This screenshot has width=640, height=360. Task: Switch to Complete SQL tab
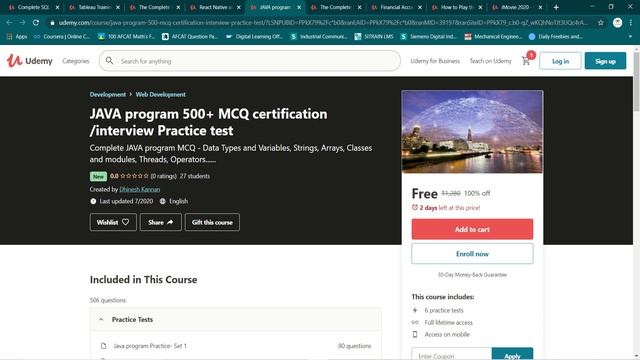tap(33, 7)
